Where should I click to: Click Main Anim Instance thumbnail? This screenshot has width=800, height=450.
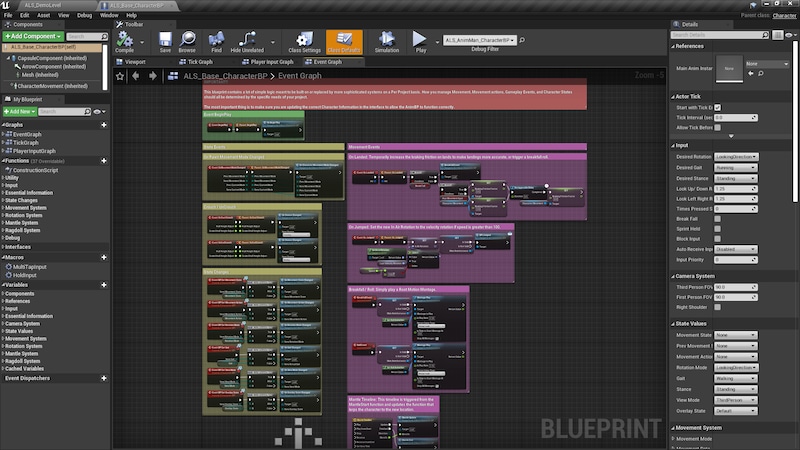729,68
